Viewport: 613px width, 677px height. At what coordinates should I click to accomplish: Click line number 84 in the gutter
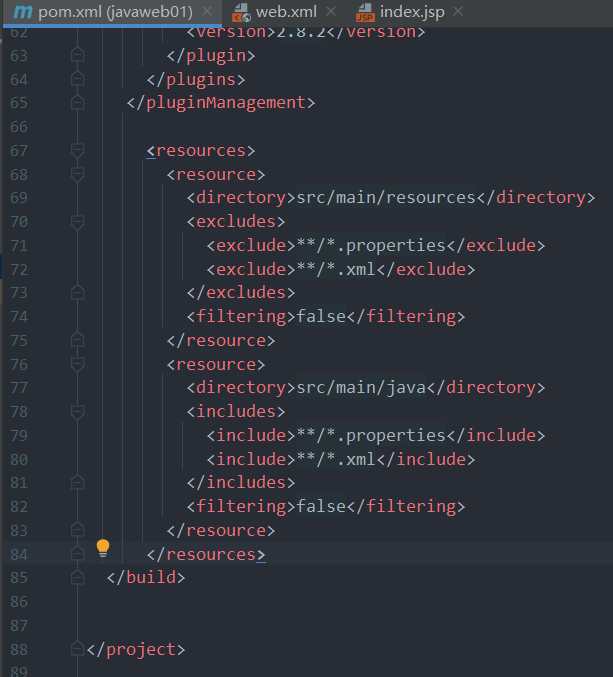pos(19,554)
